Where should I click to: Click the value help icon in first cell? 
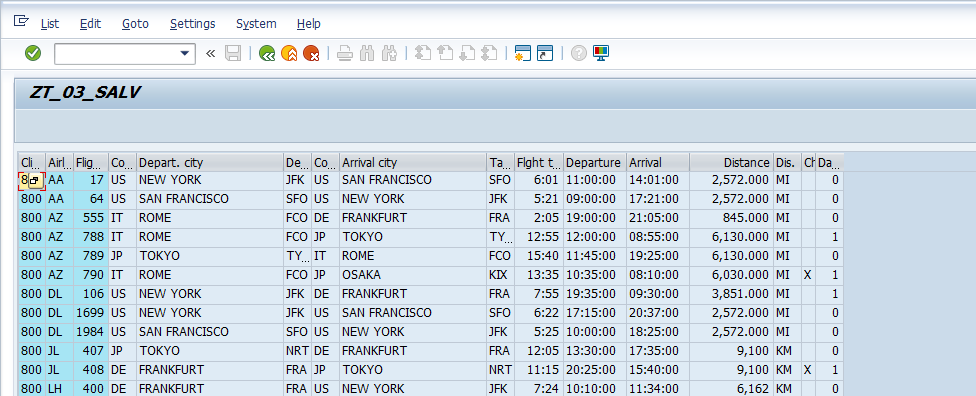(35, 181)
